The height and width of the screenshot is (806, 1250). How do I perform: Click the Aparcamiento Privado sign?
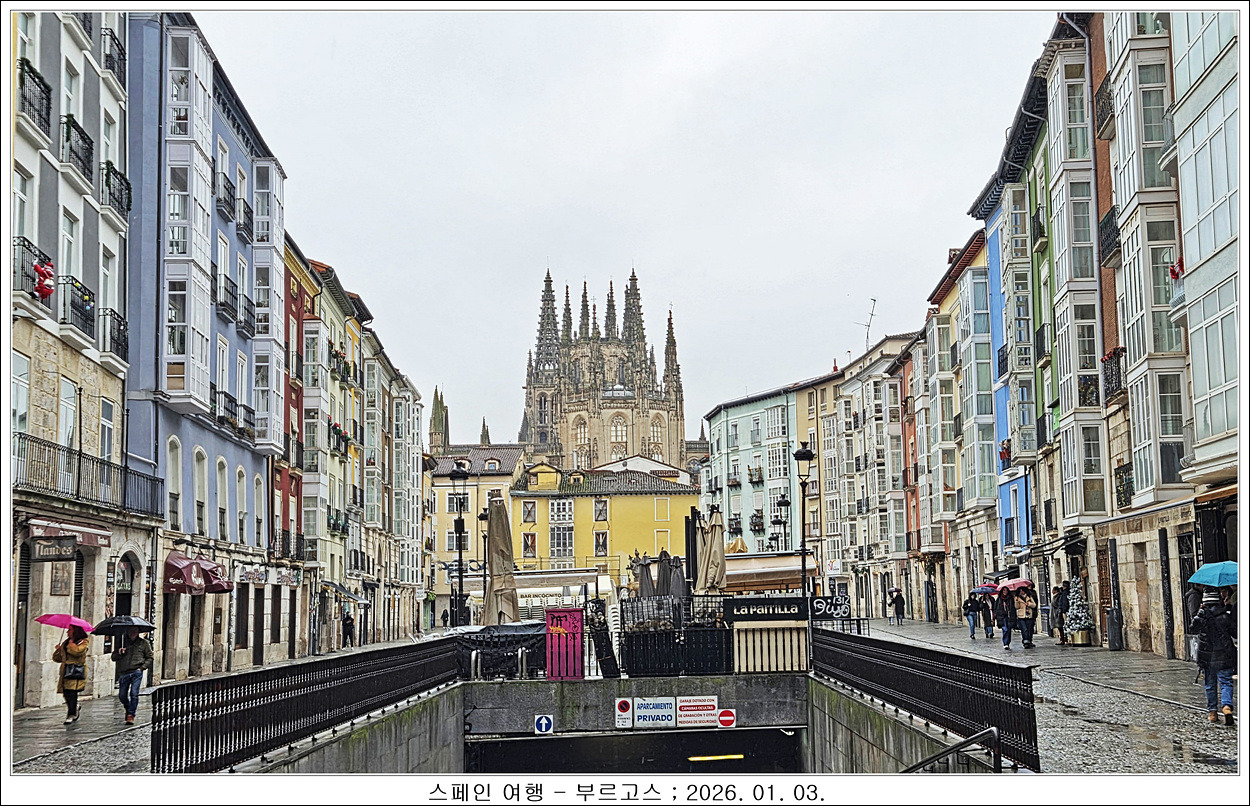tap(654, 711)
